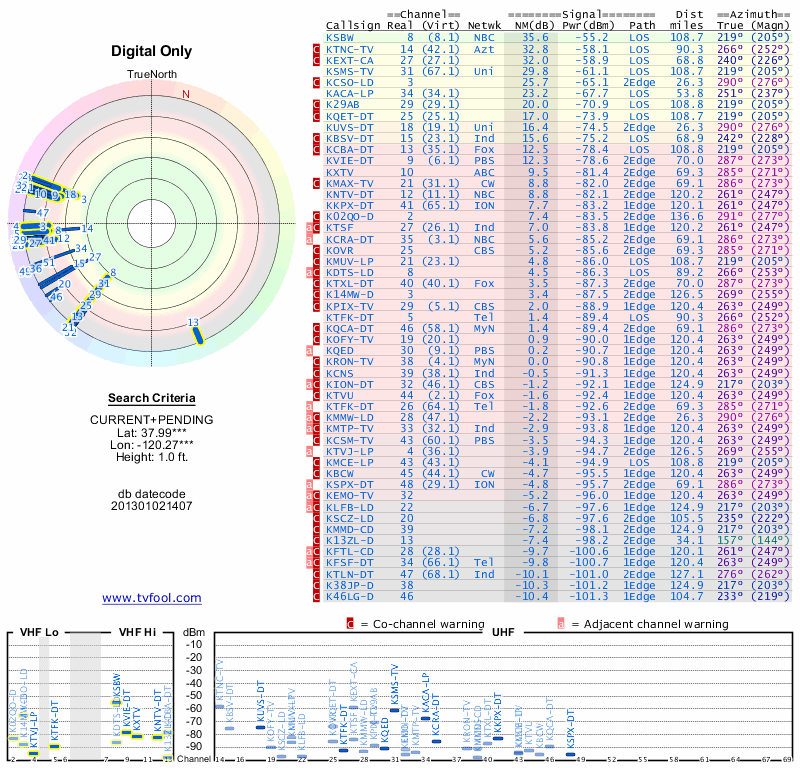Click the KQED callsign in the list
The height and width of the screenshot is (768, 800).
pyautogui.click(x=340, y=351)
